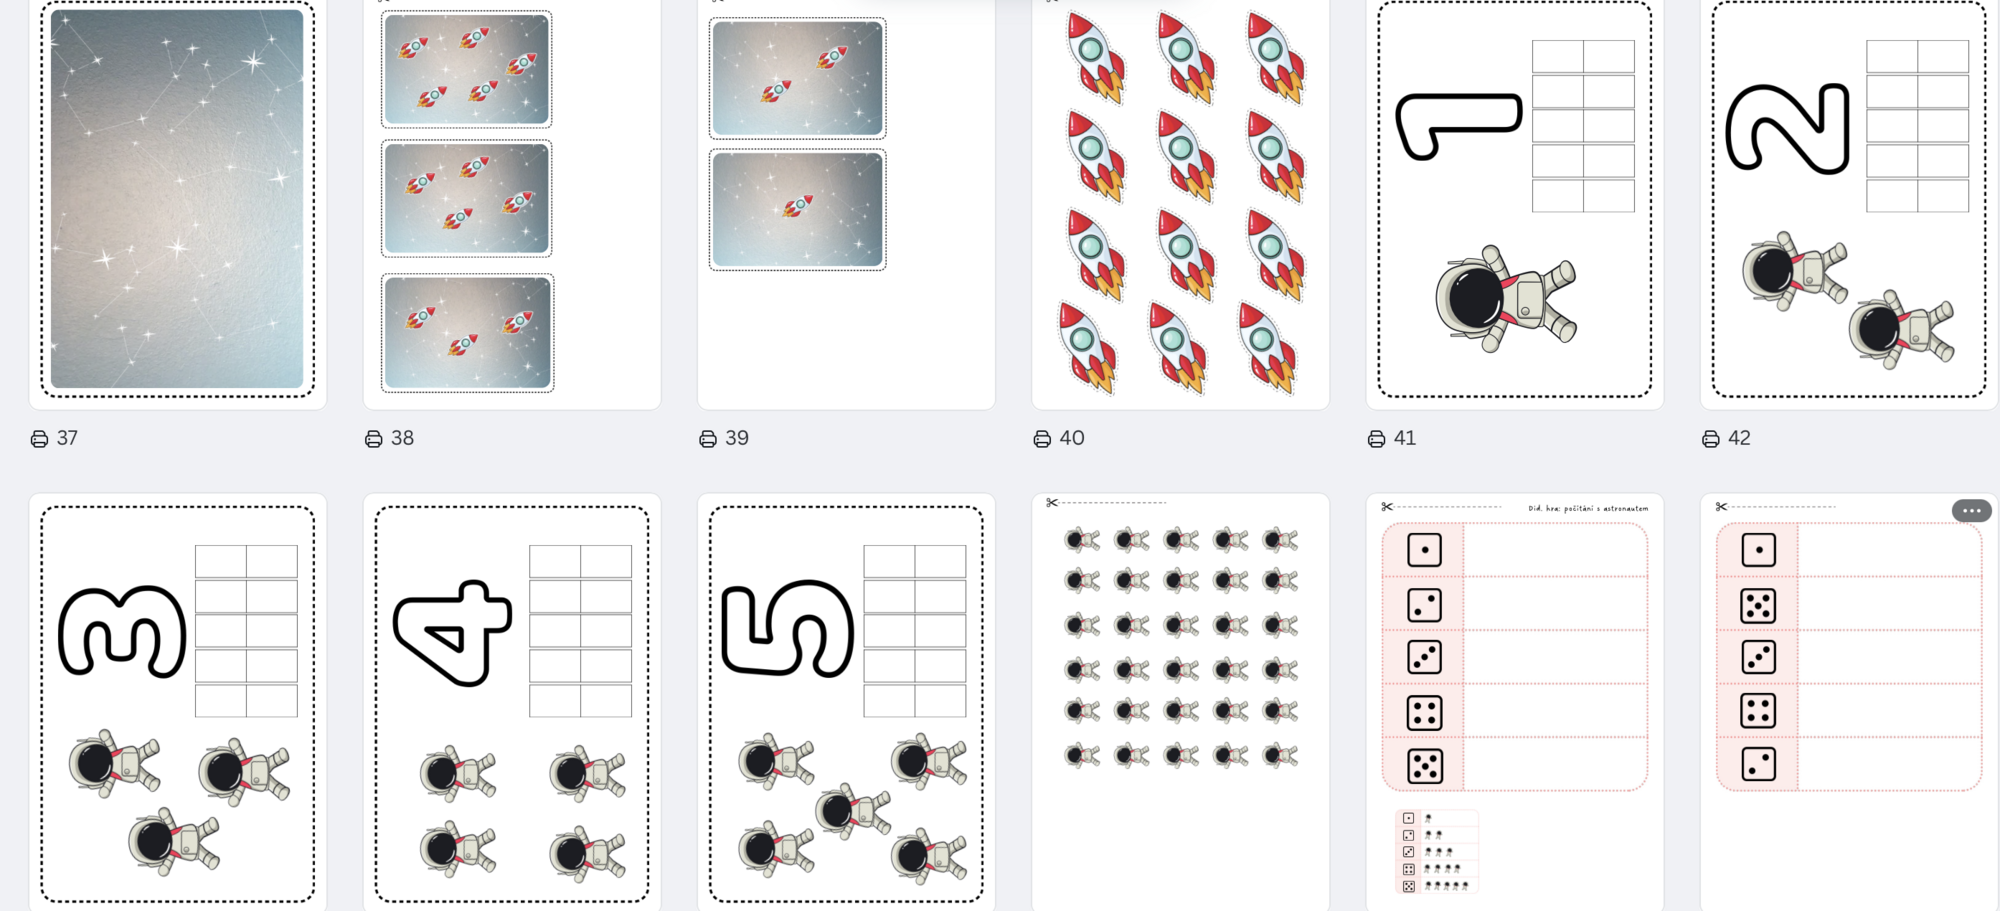Select the number 3 astronaut counting page
The width and height of the screenshot is (2000, 911).
(178, 702)
